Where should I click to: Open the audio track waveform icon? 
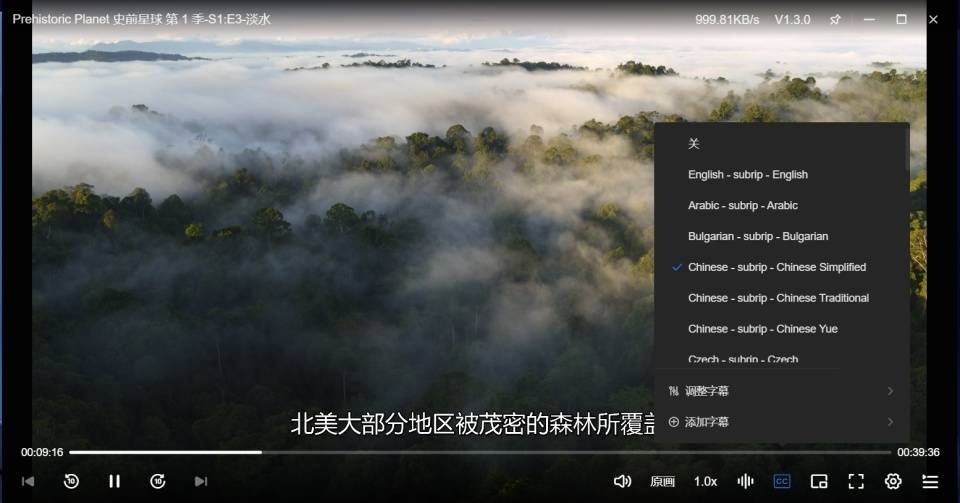(x=745, y=481)
